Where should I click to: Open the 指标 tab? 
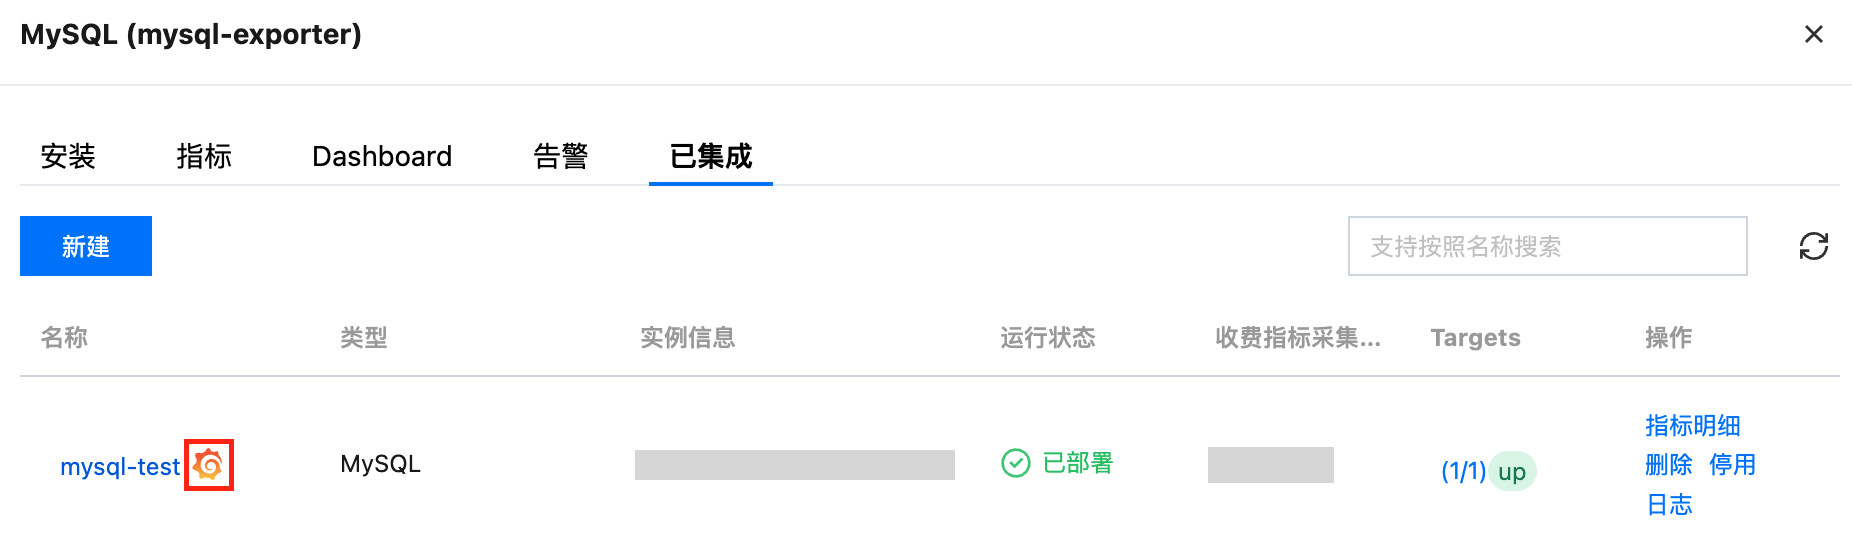(204, 156)
